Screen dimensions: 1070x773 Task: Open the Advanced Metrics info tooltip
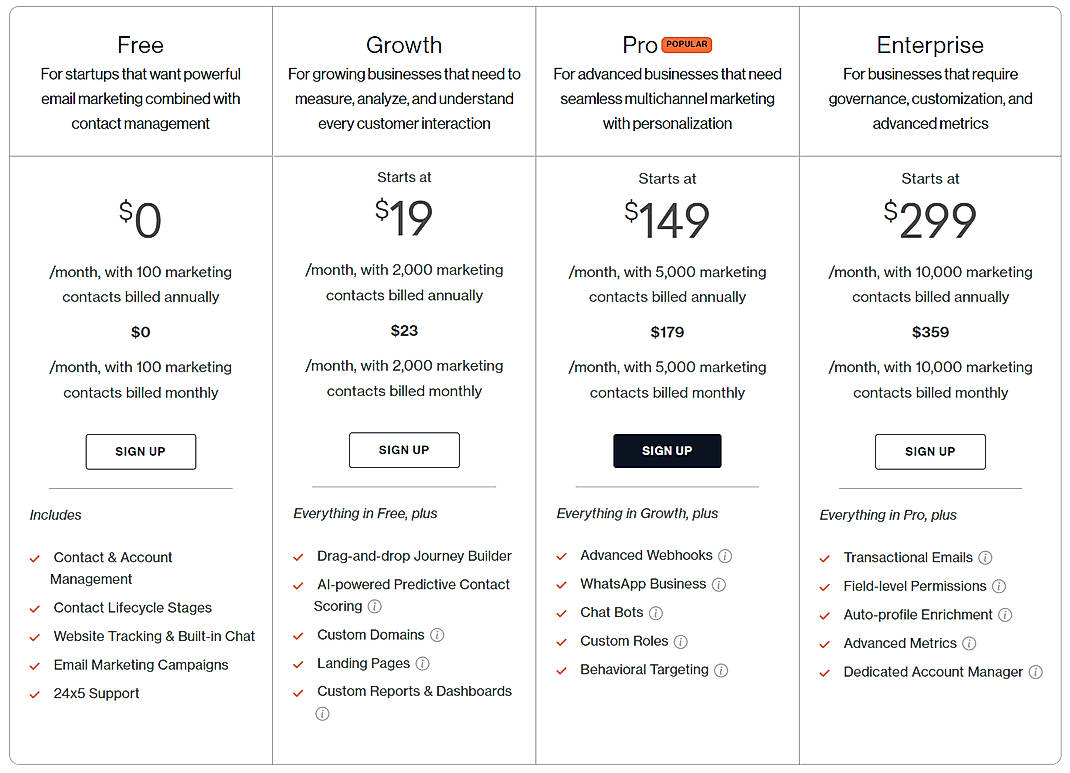[x=968, y=643]
